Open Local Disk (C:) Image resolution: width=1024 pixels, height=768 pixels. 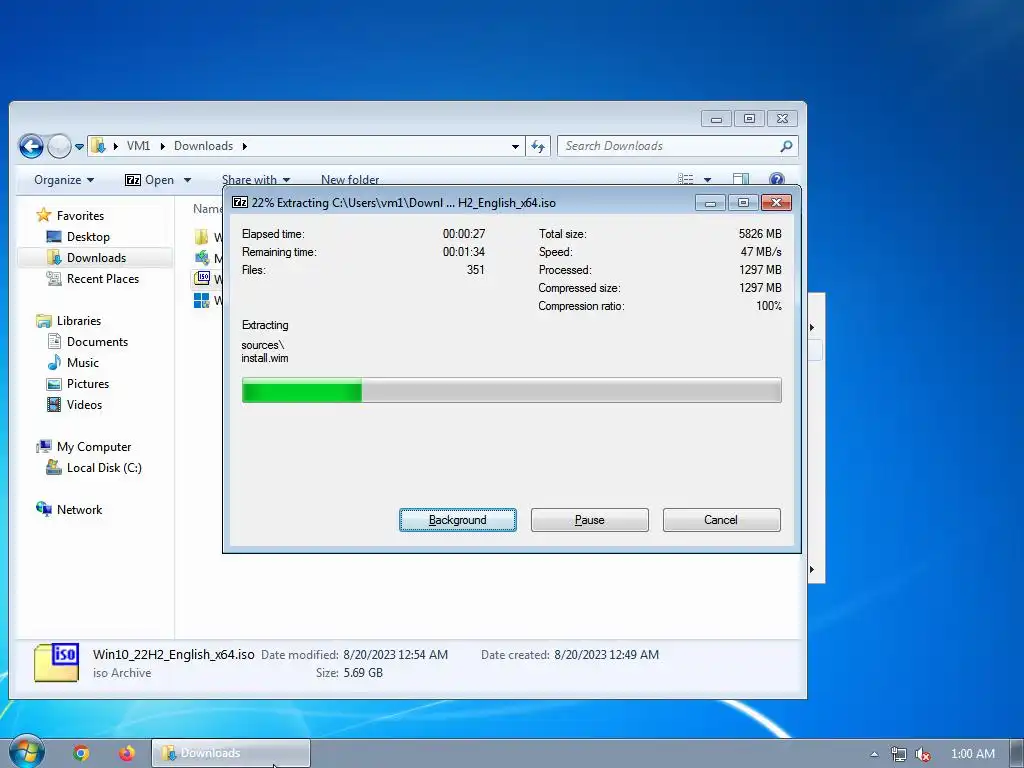click(104, 468)
